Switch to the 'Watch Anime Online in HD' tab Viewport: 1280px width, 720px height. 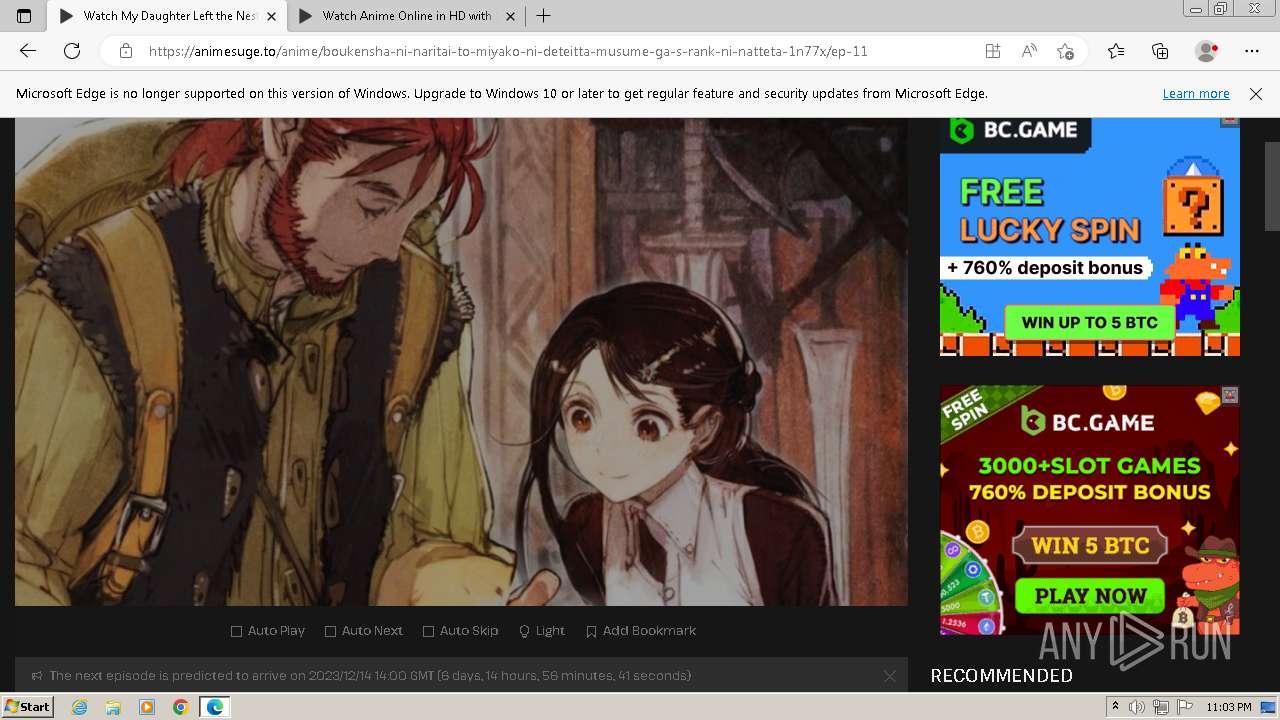[406, 16]
